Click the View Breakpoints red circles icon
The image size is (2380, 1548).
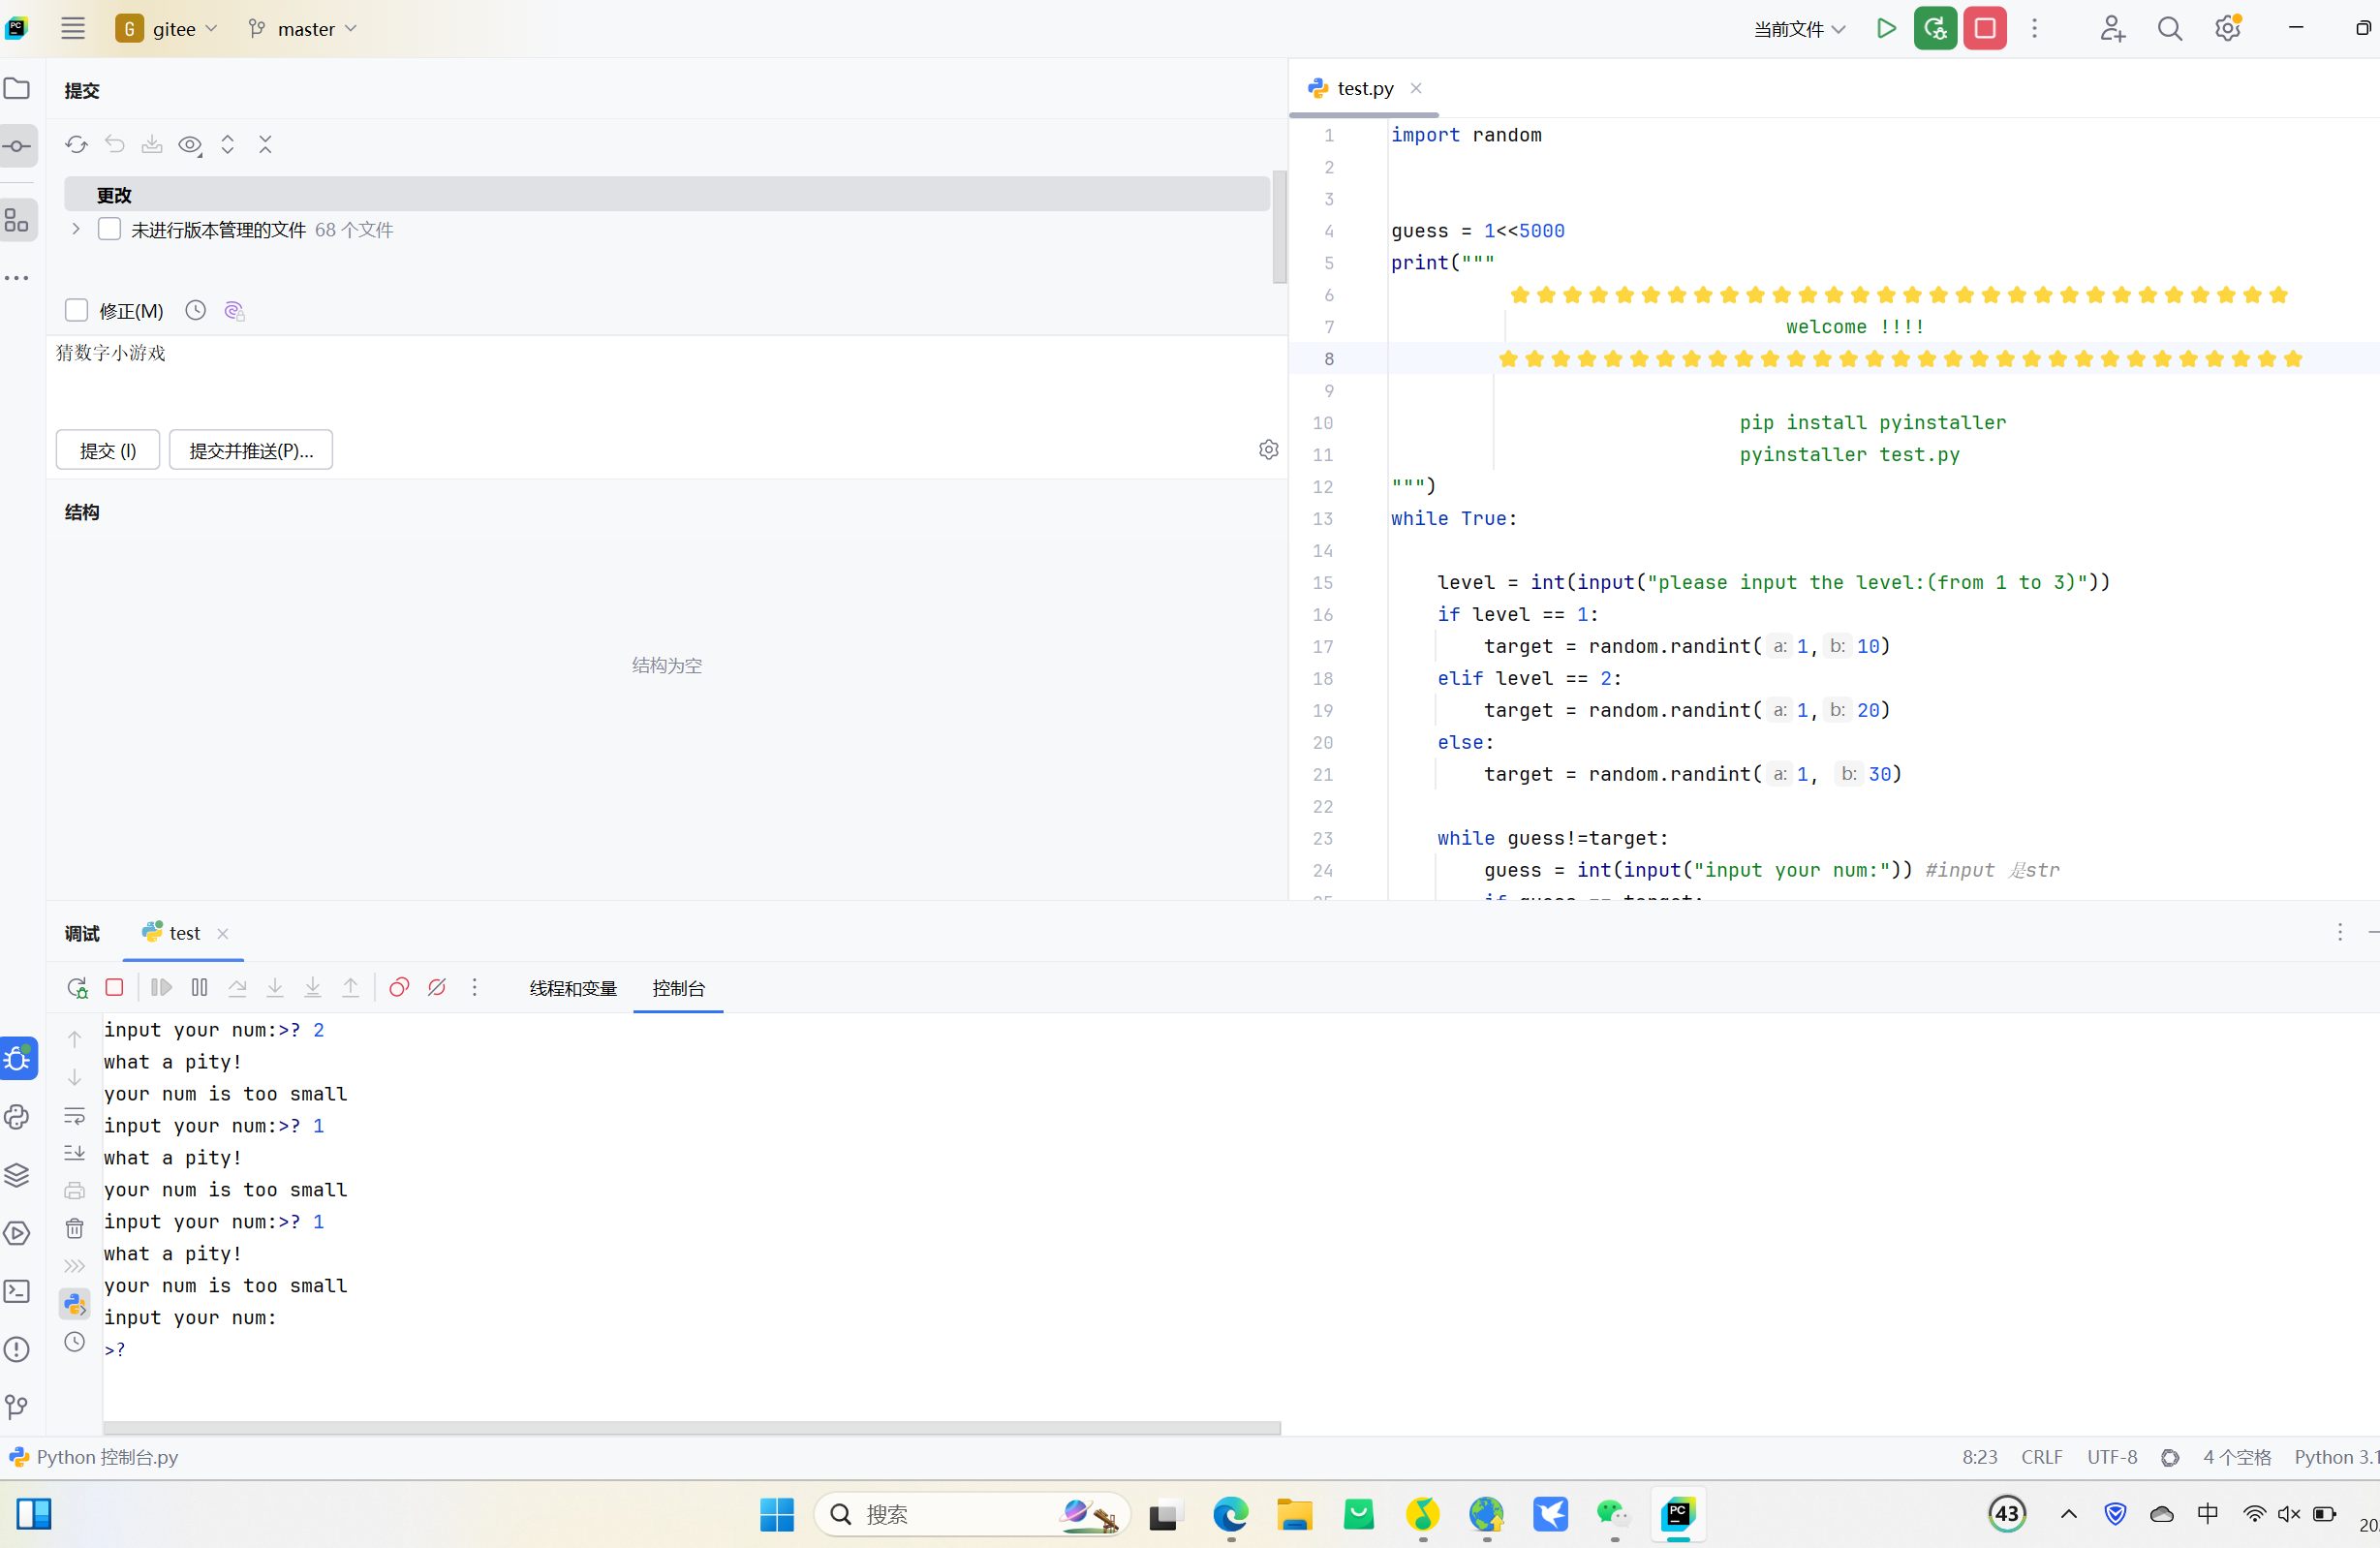coord(399,987)
